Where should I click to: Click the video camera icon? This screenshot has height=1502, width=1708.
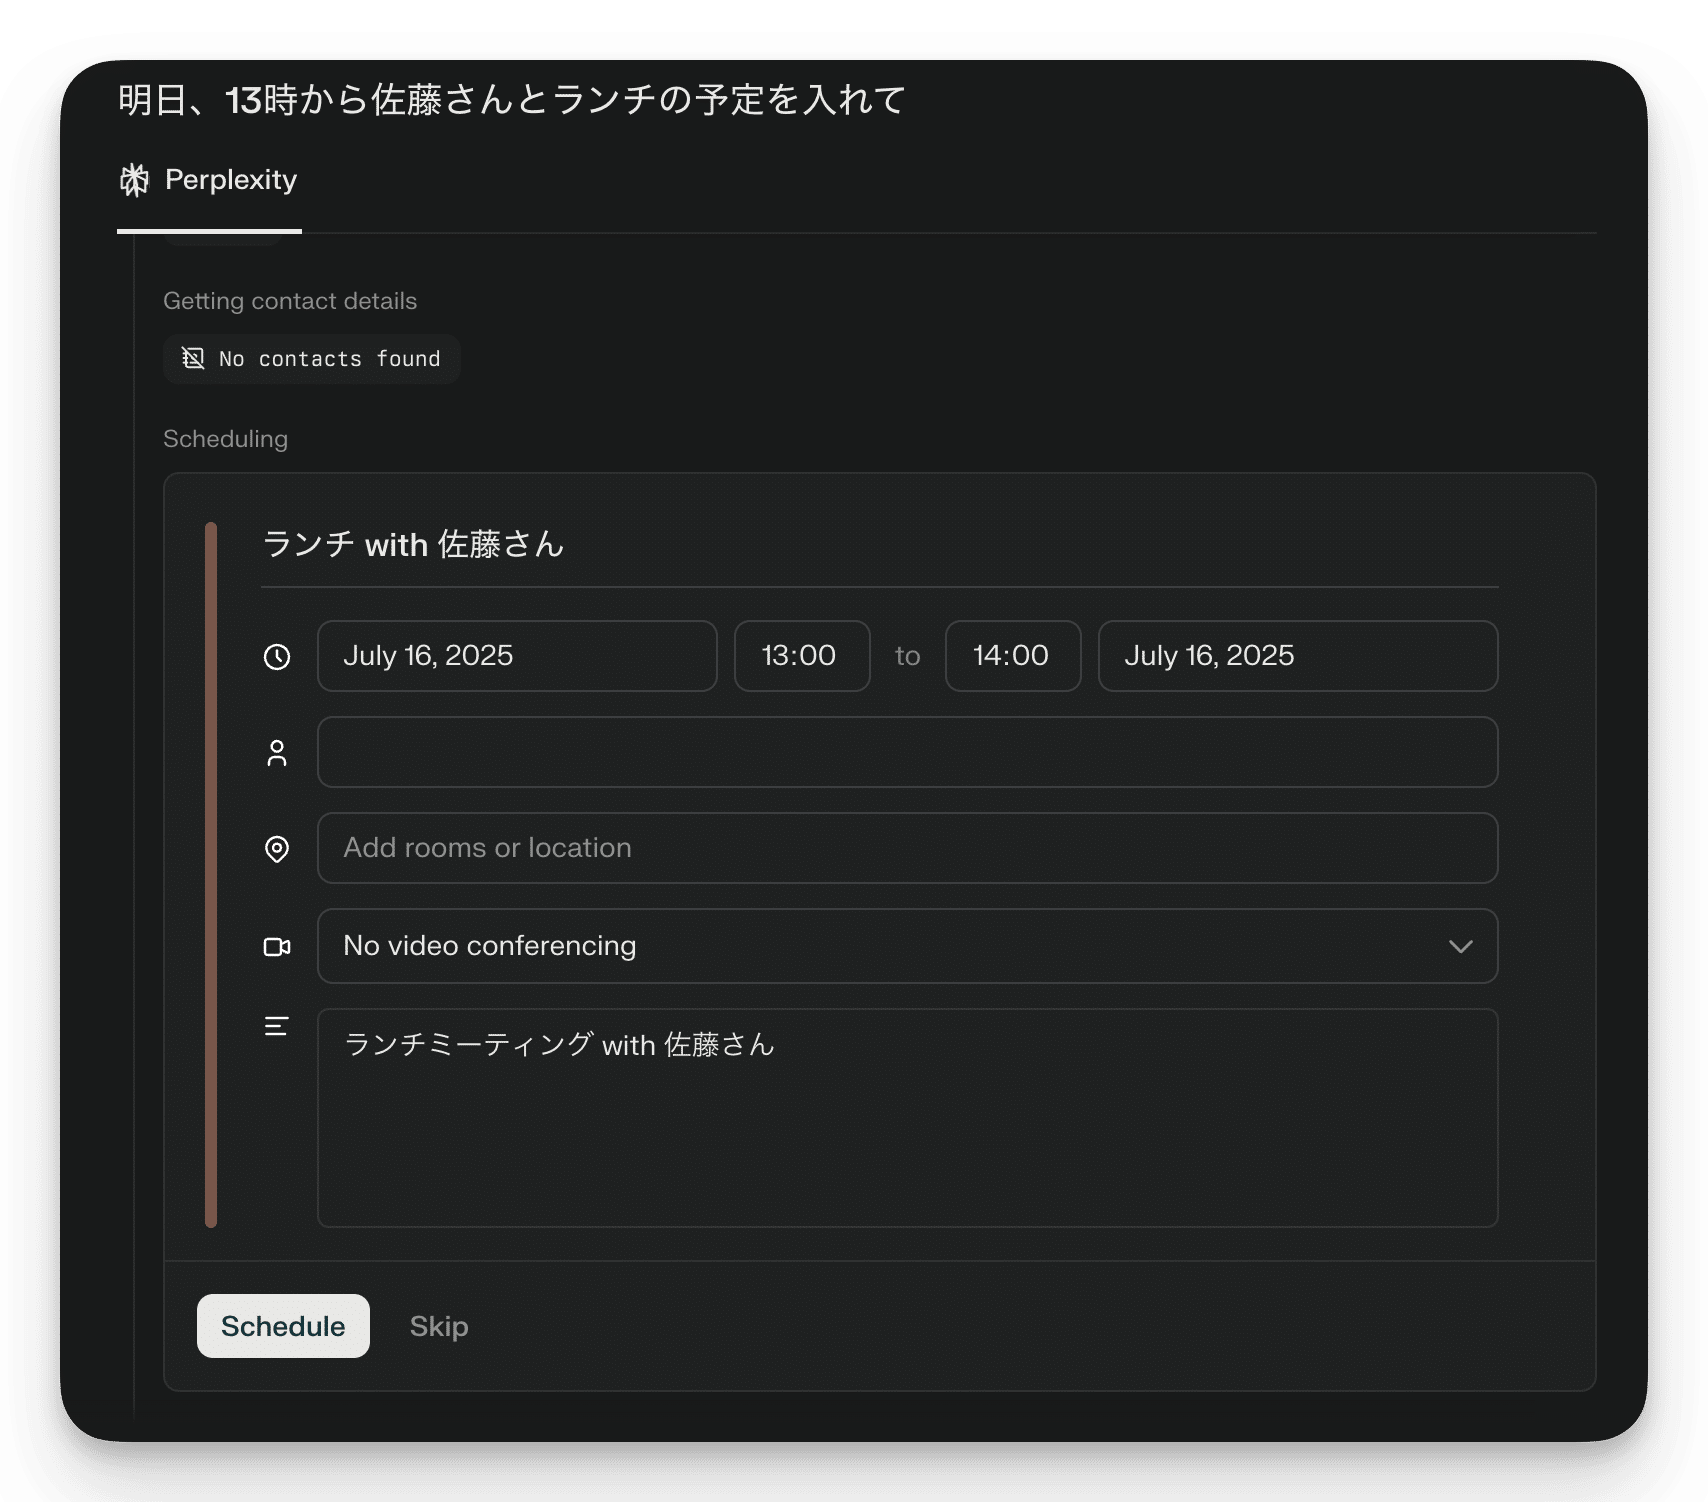coord(277,947)
